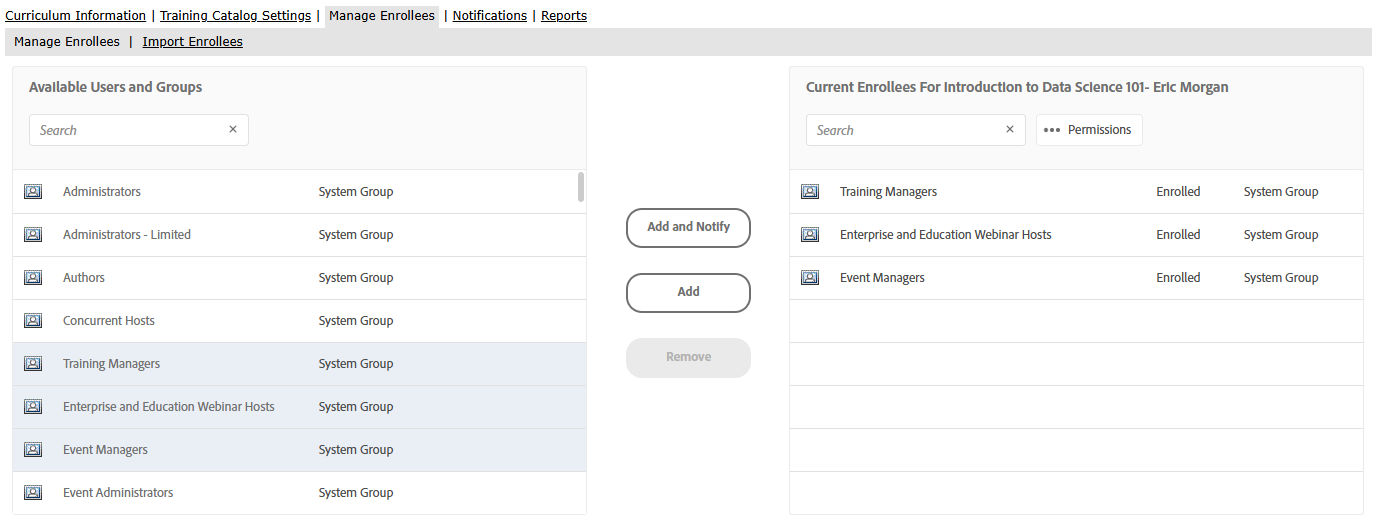Click enrolled Training Managers group icon
This screenshot has height=524, width=1392.
click(x=810, y=192)
